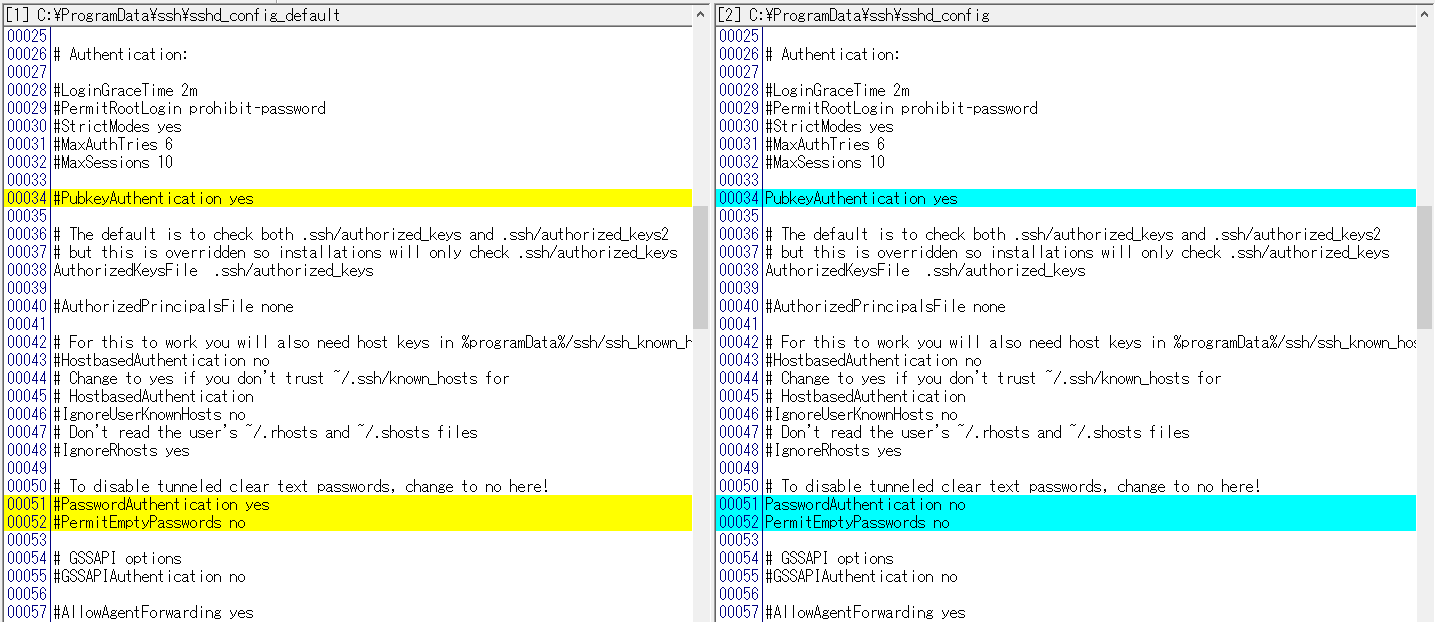Click #LoginGraceTime 2m line in right pane
This screenshot has width=1435, height=622.
[x=837, y=91]
